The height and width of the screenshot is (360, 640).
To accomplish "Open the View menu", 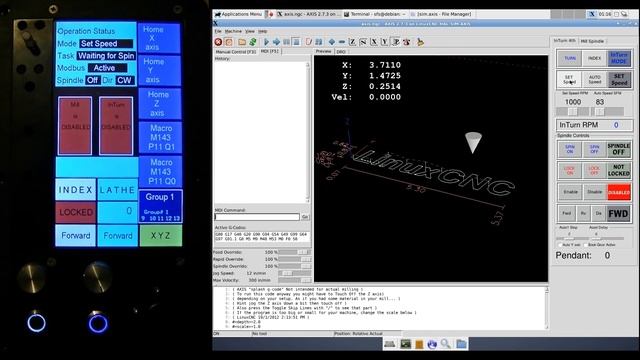I will click(250, 31).
